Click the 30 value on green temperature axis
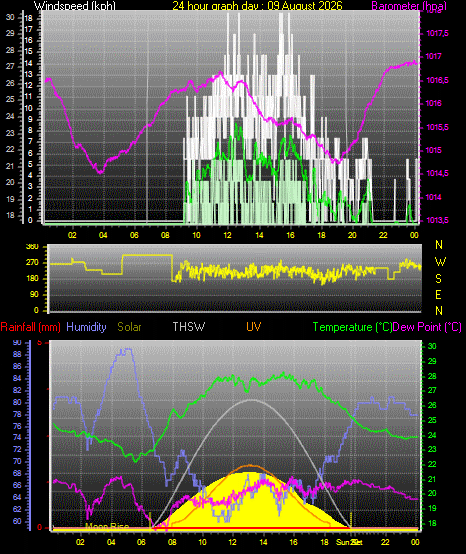466x554 pixels. (x=432, y=347)
